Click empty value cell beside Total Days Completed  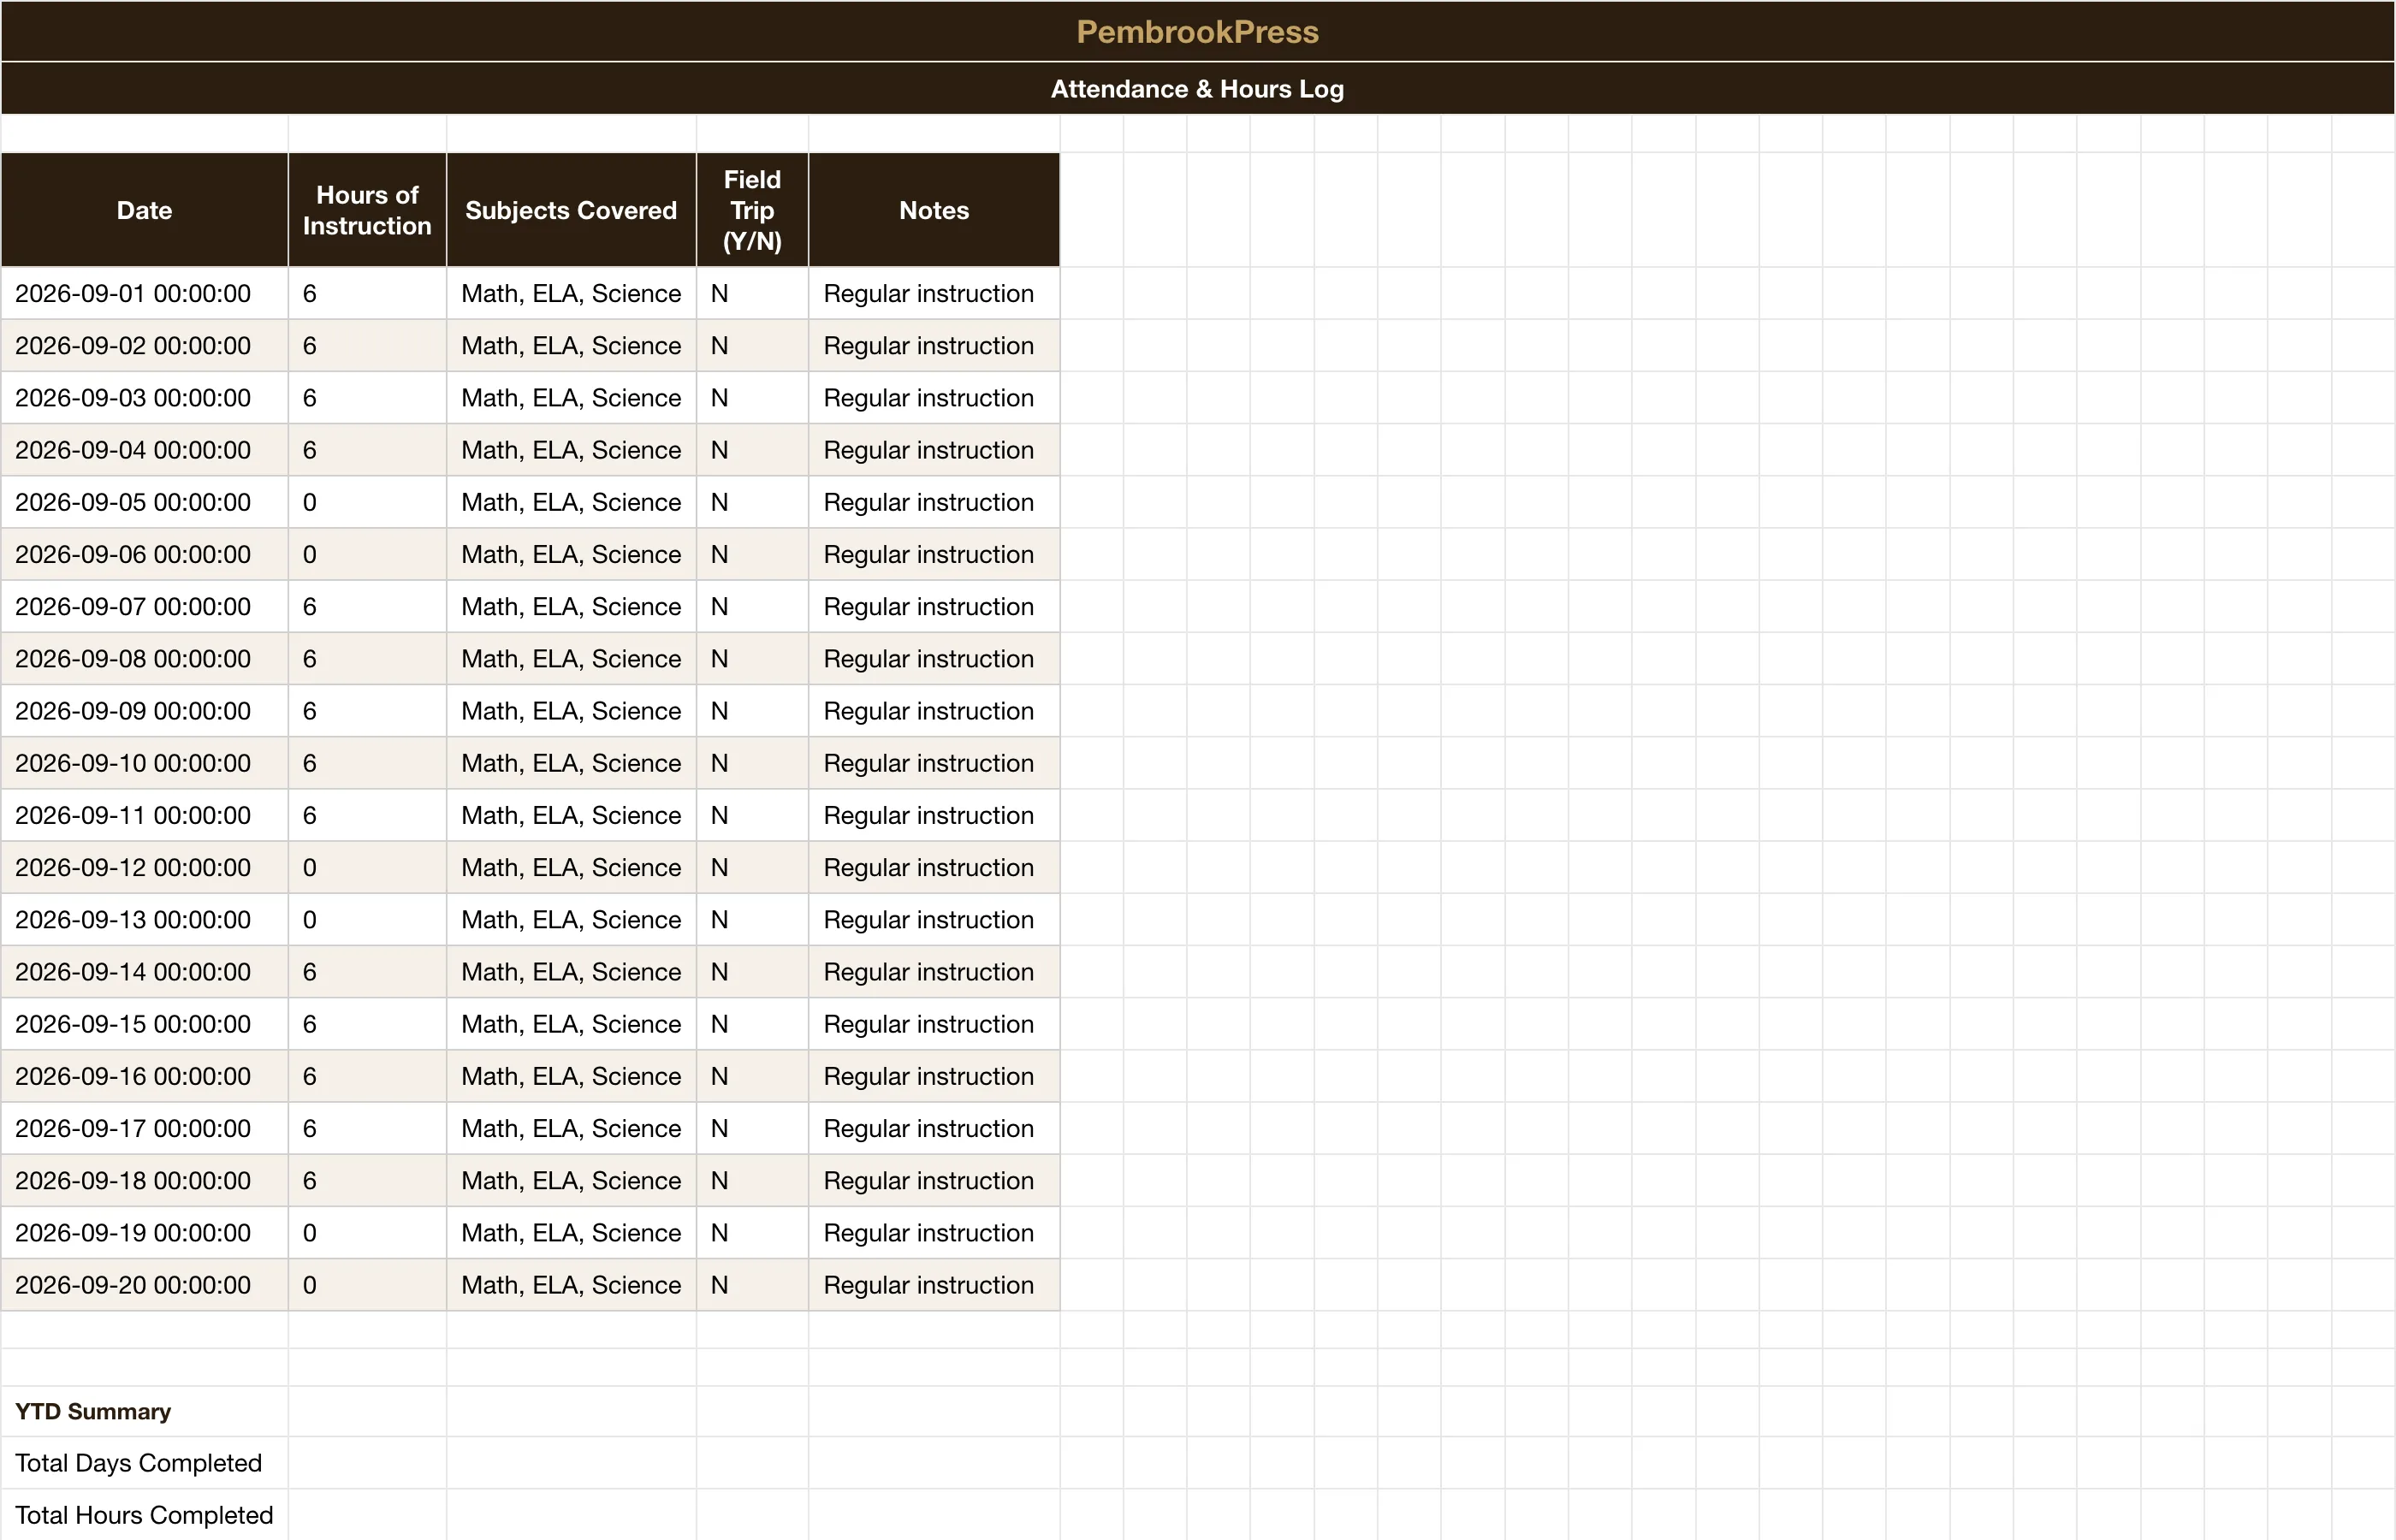[367, 1463]
